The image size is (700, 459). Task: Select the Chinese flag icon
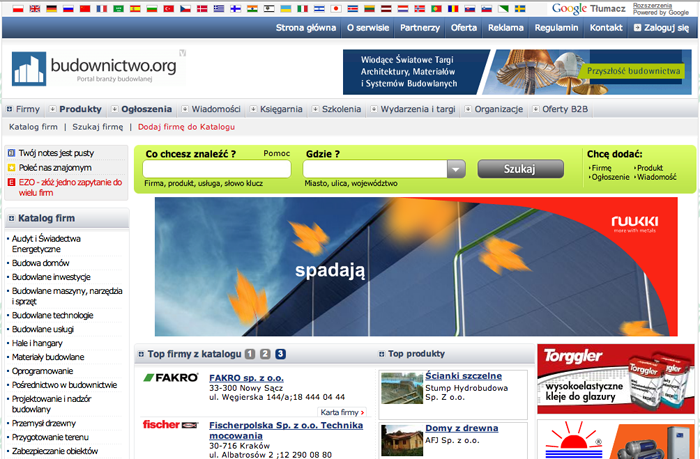coord(85,8)
